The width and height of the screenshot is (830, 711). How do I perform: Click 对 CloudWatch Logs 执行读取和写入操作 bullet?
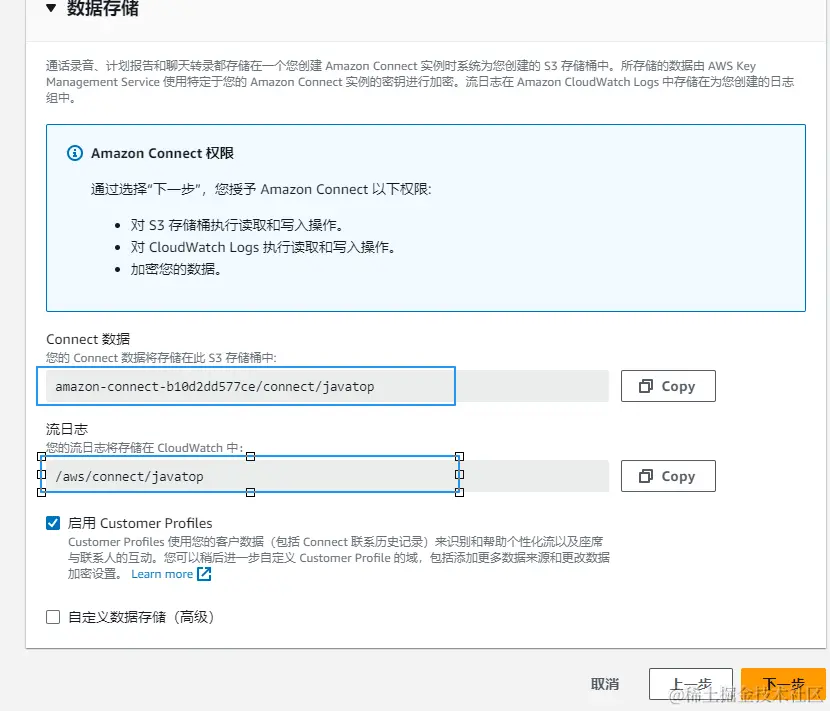pos(263,247)
